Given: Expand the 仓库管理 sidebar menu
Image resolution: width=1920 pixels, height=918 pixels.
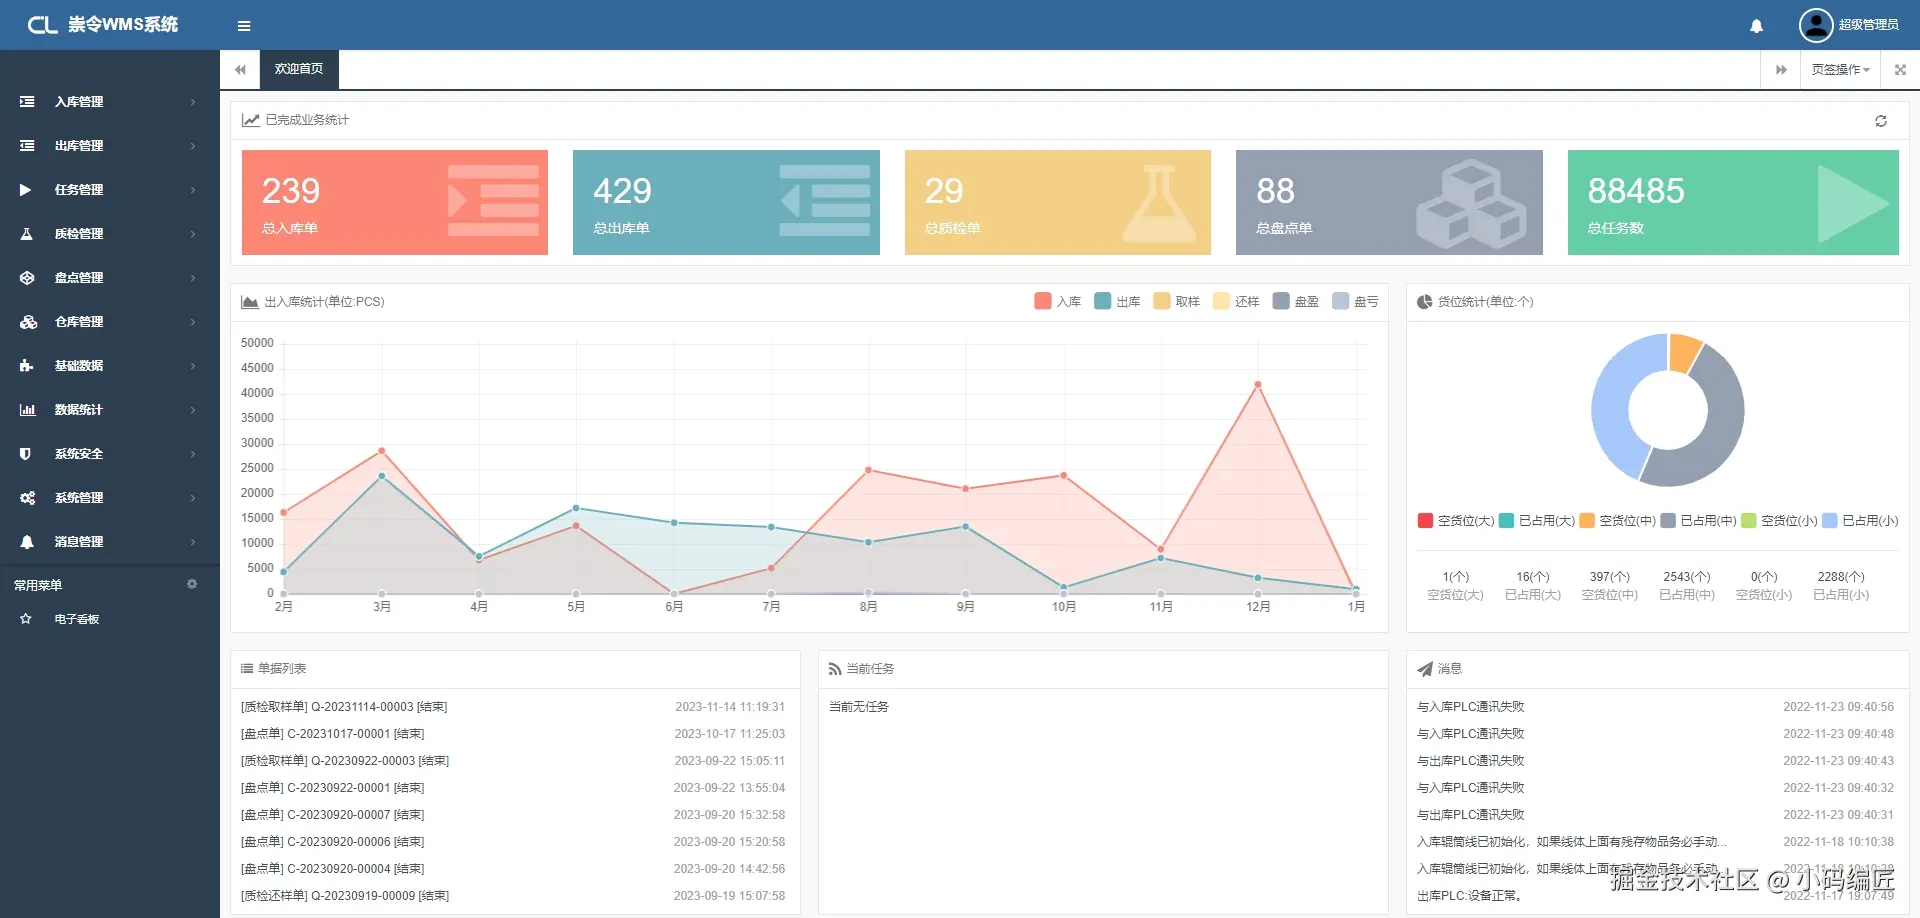Looking at the screenshot, I should pyautogui.click(x=110, y=322).
